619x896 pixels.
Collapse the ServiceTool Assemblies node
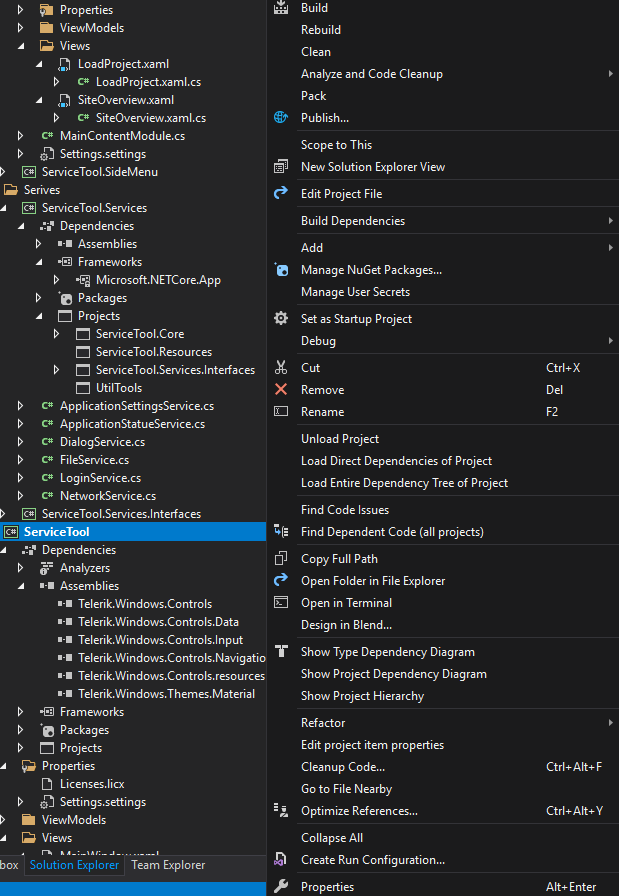21,586
